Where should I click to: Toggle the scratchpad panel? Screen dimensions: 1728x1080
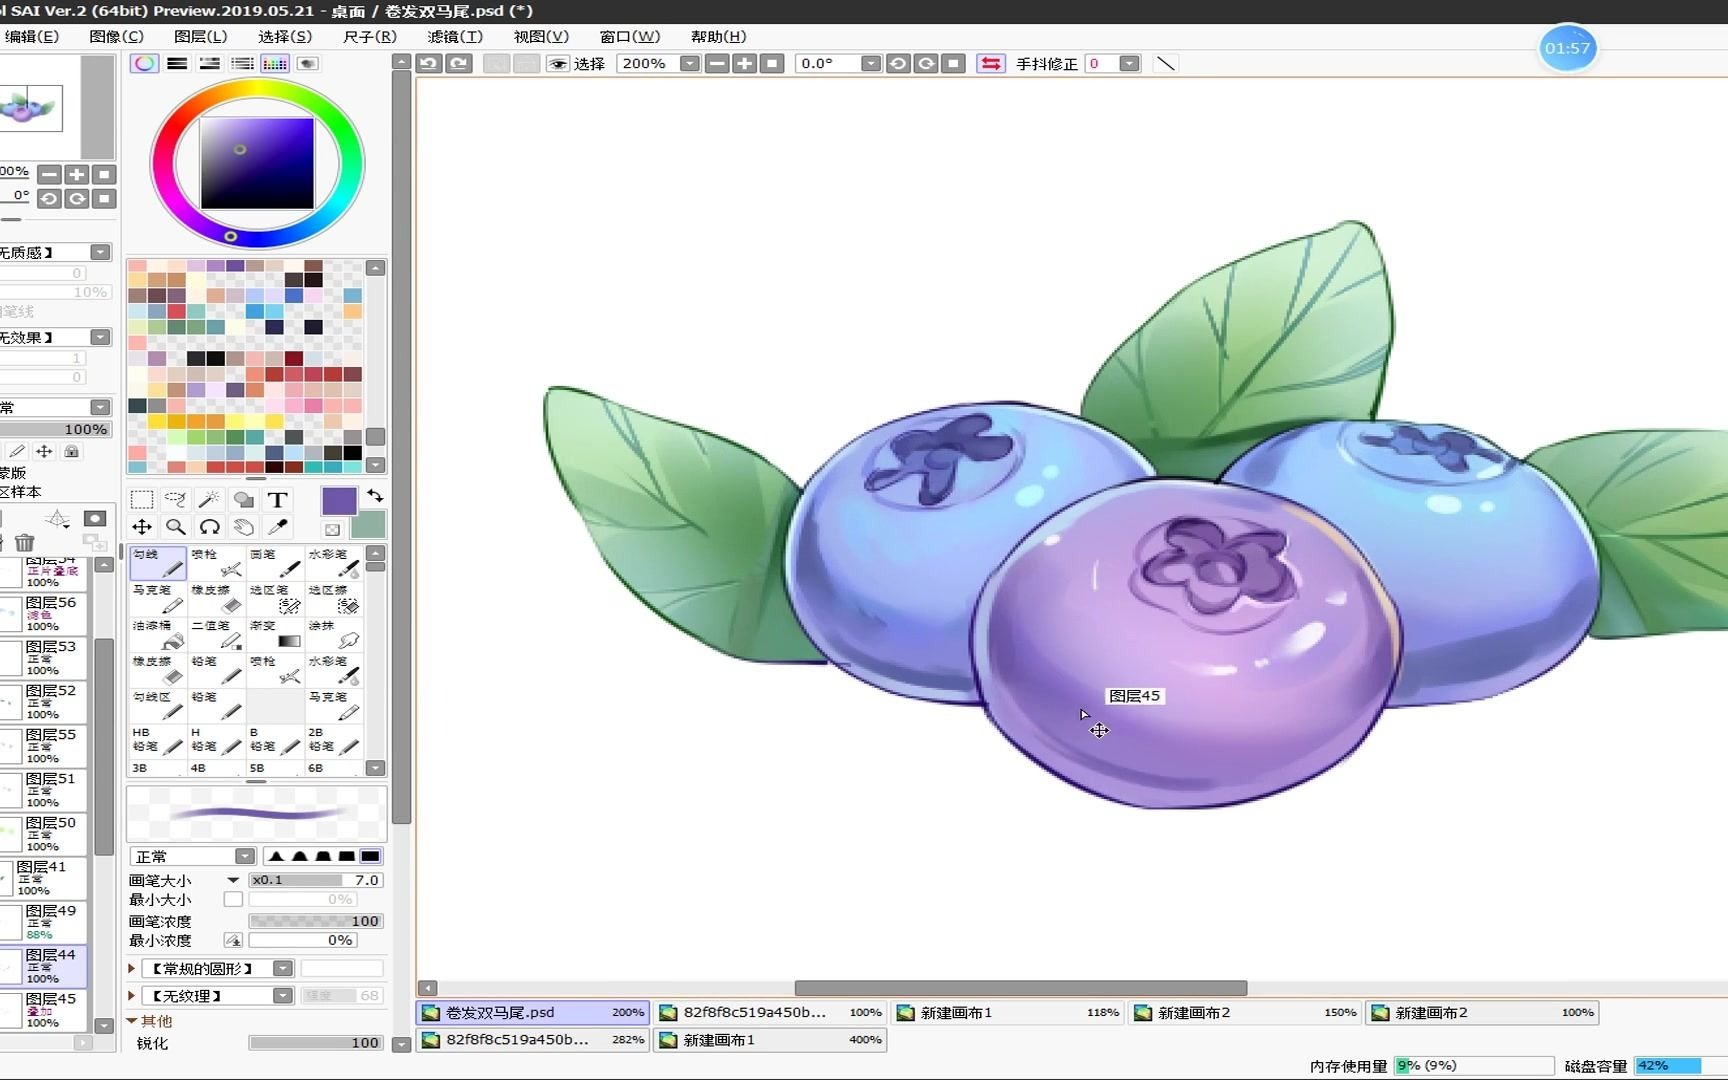[307, 63]
